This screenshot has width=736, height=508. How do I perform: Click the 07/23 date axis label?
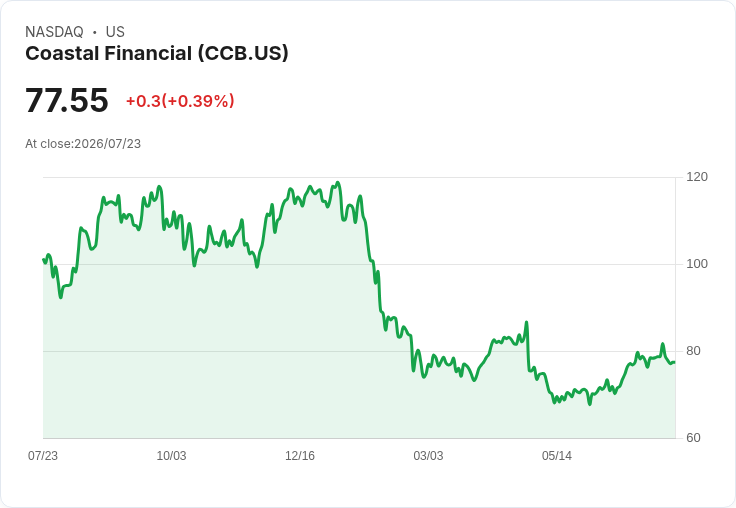point(43,455)
